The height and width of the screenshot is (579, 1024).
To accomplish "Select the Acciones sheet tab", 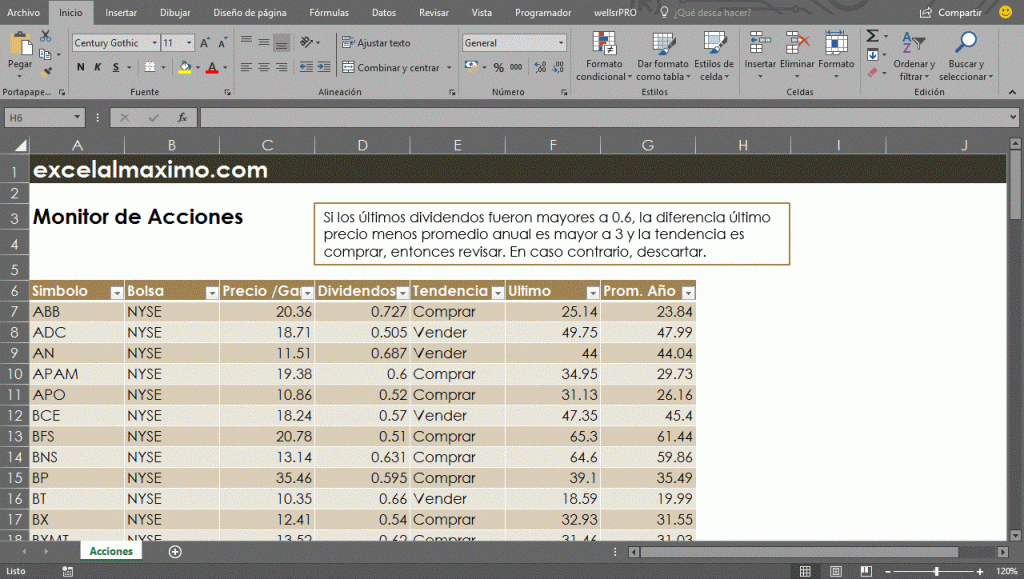I will coord(110,551).
